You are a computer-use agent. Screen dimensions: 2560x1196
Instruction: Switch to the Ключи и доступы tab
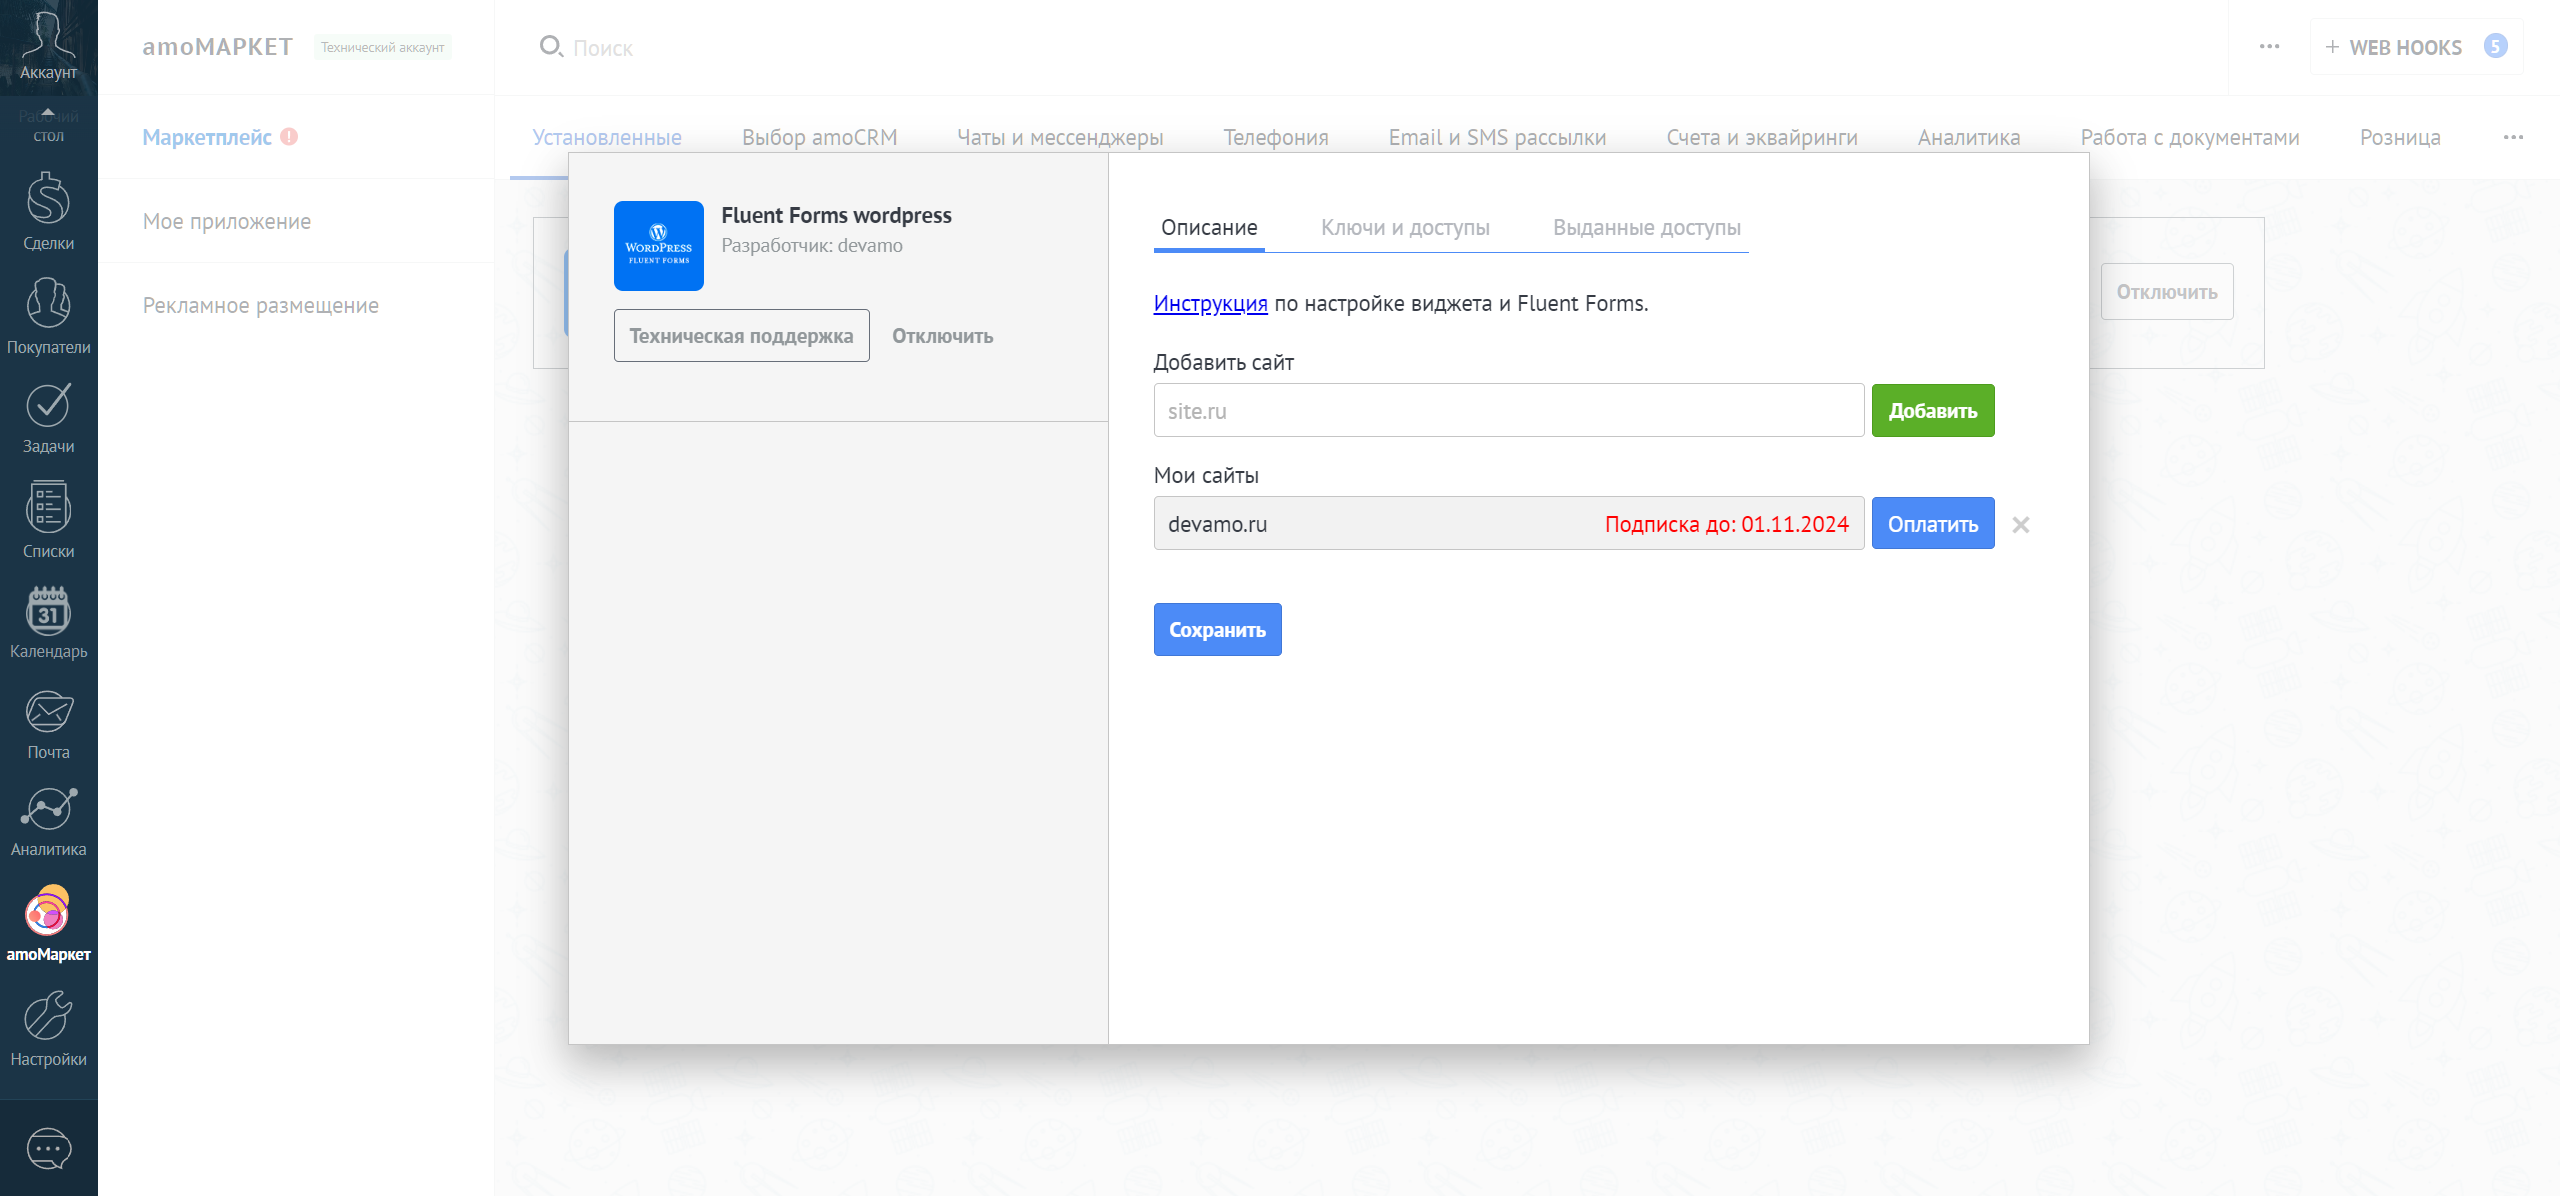(1406, 228)
